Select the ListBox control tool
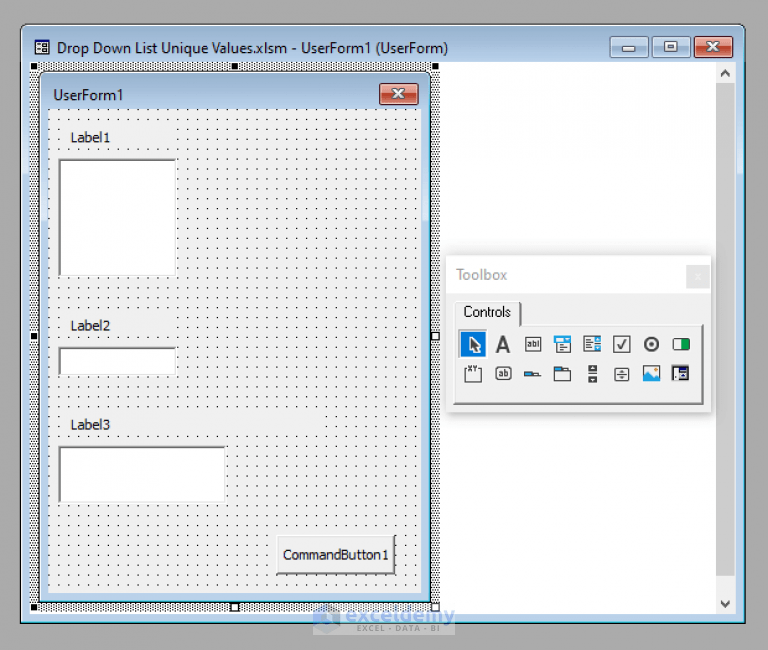This screenshot has width=768, height=650. pos(592,344)
